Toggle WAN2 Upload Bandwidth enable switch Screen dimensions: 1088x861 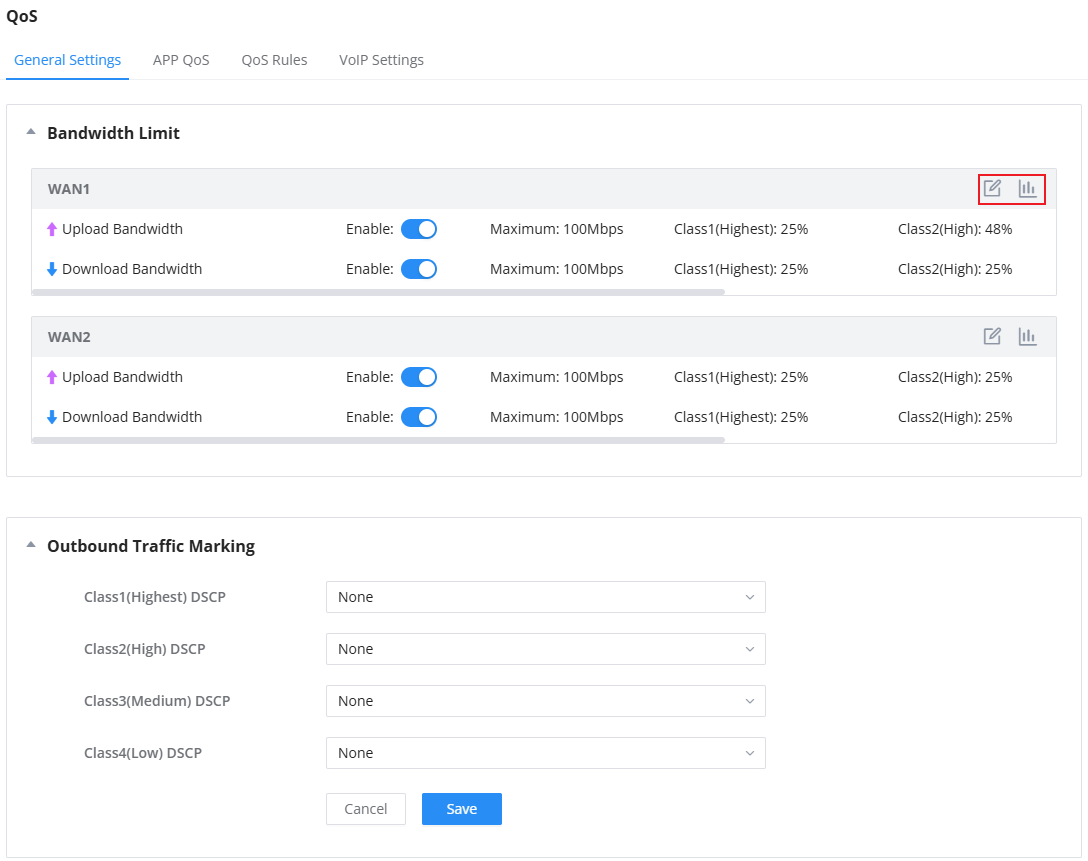tap(419, 377)
